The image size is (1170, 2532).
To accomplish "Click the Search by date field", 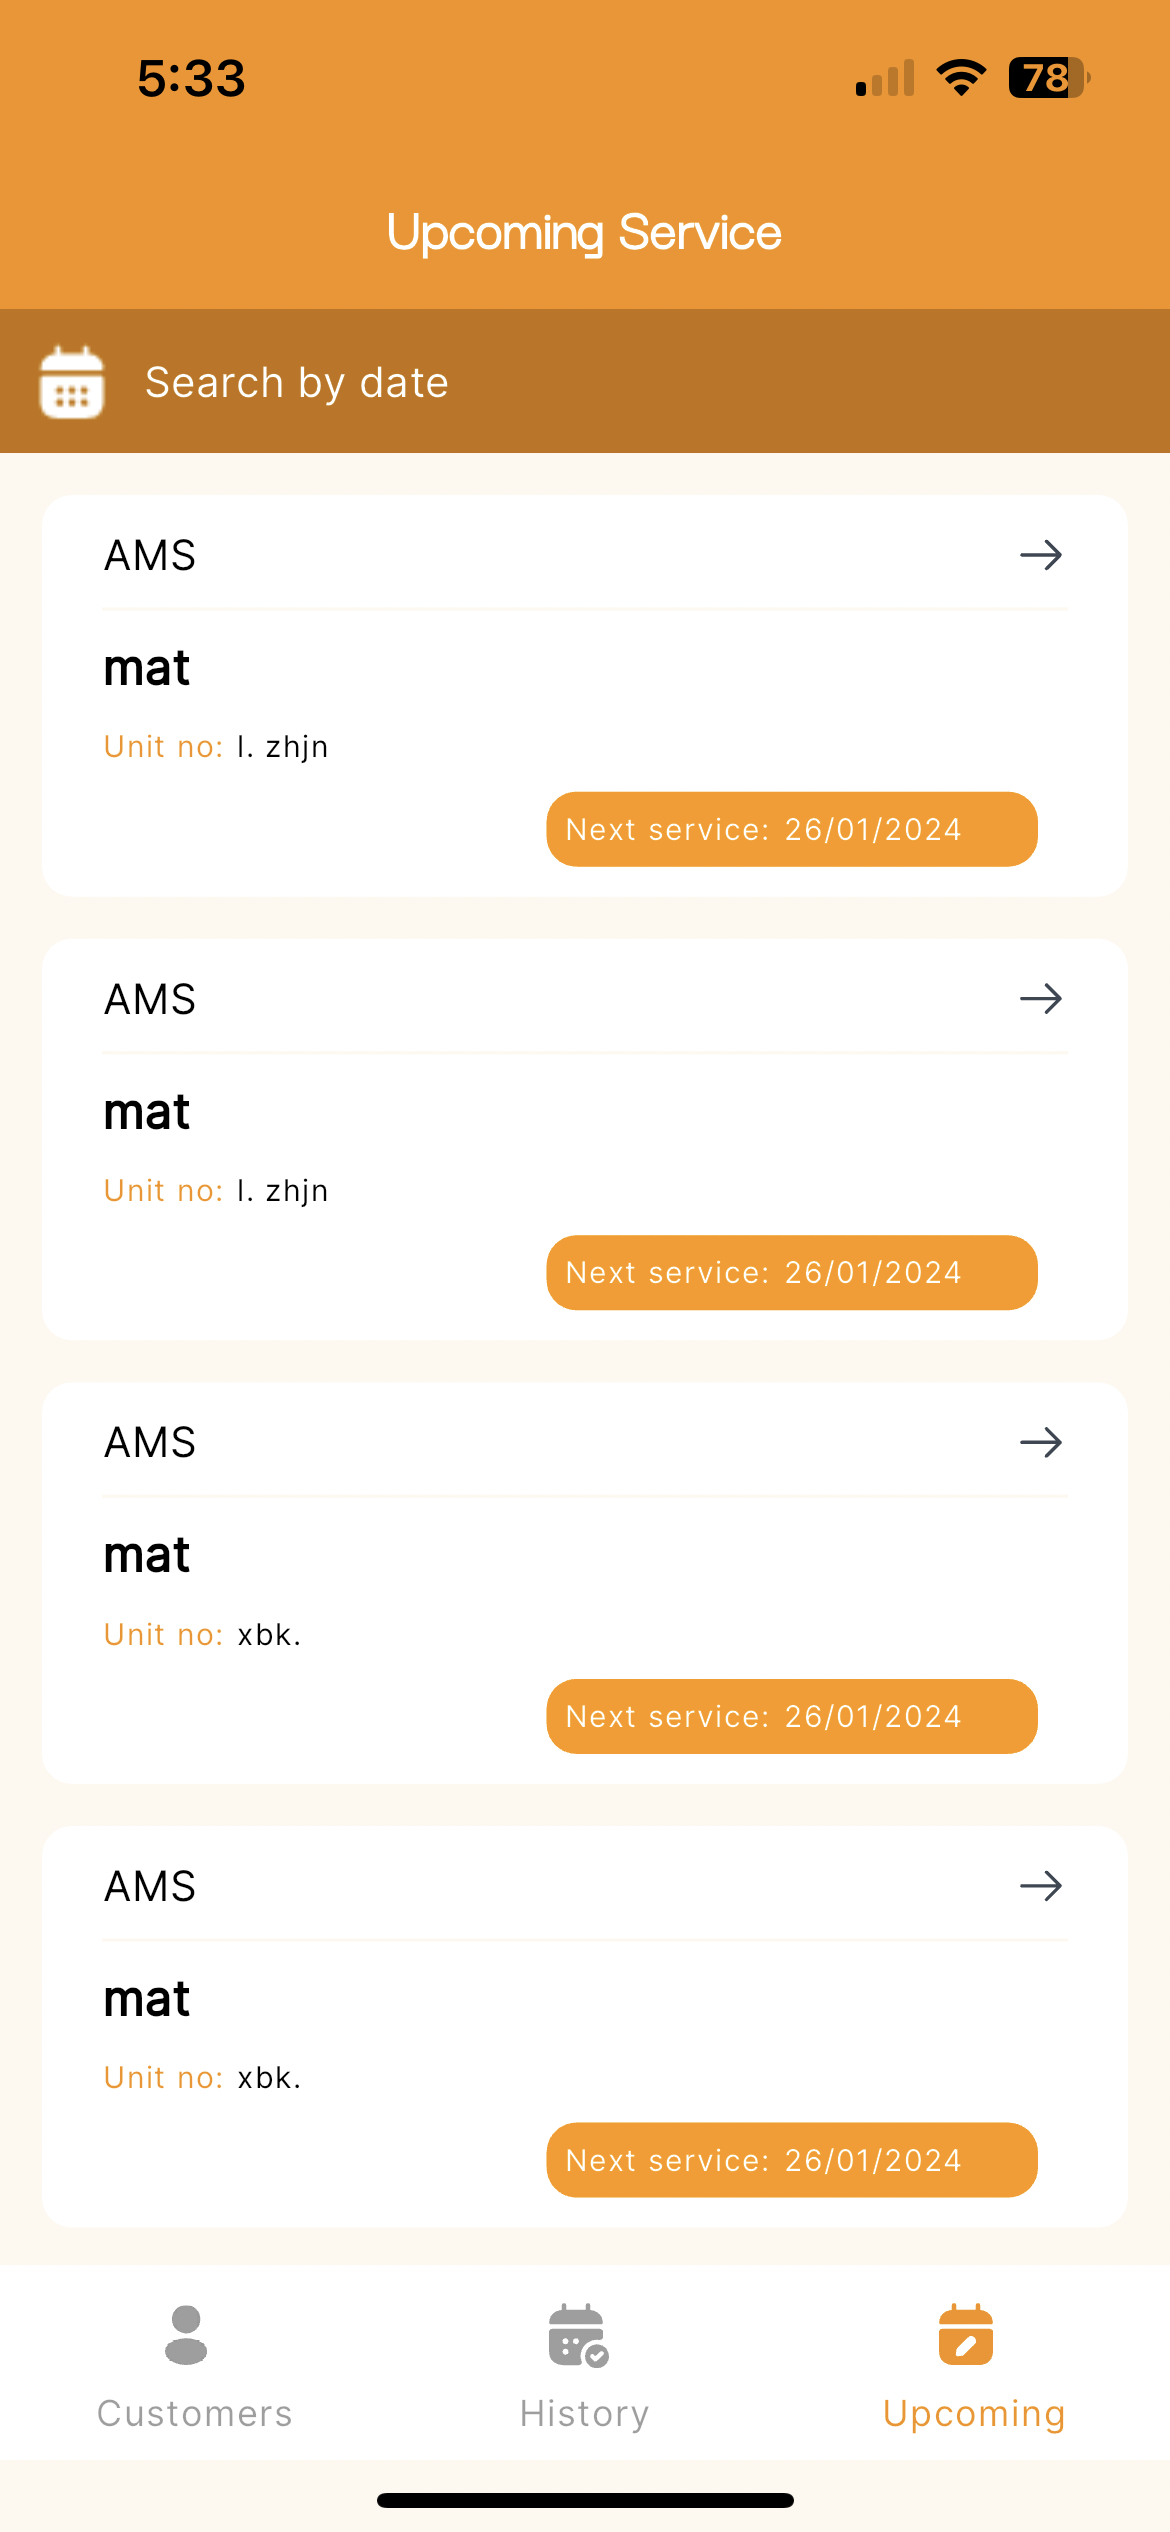I will (297, 382).
